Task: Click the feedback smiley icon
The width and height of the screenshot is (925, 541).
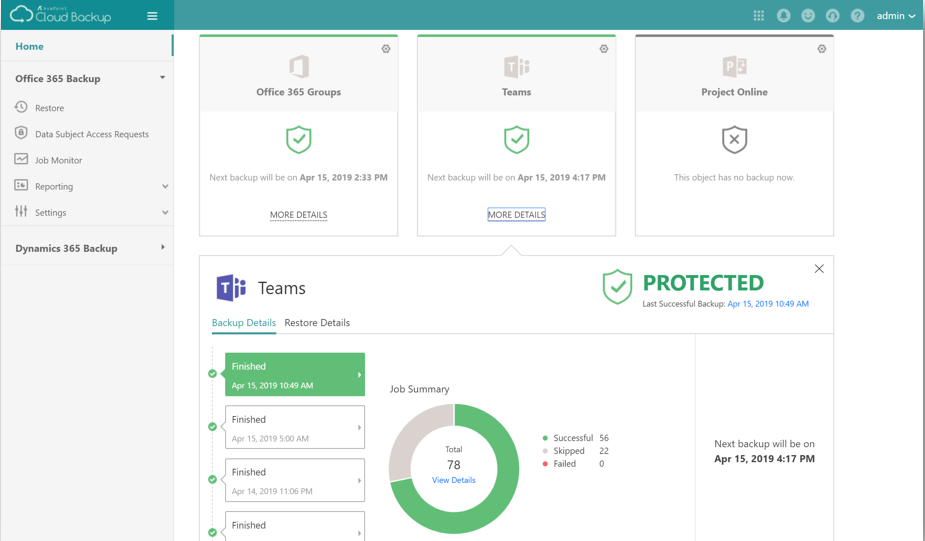Action: click(808, 16)
